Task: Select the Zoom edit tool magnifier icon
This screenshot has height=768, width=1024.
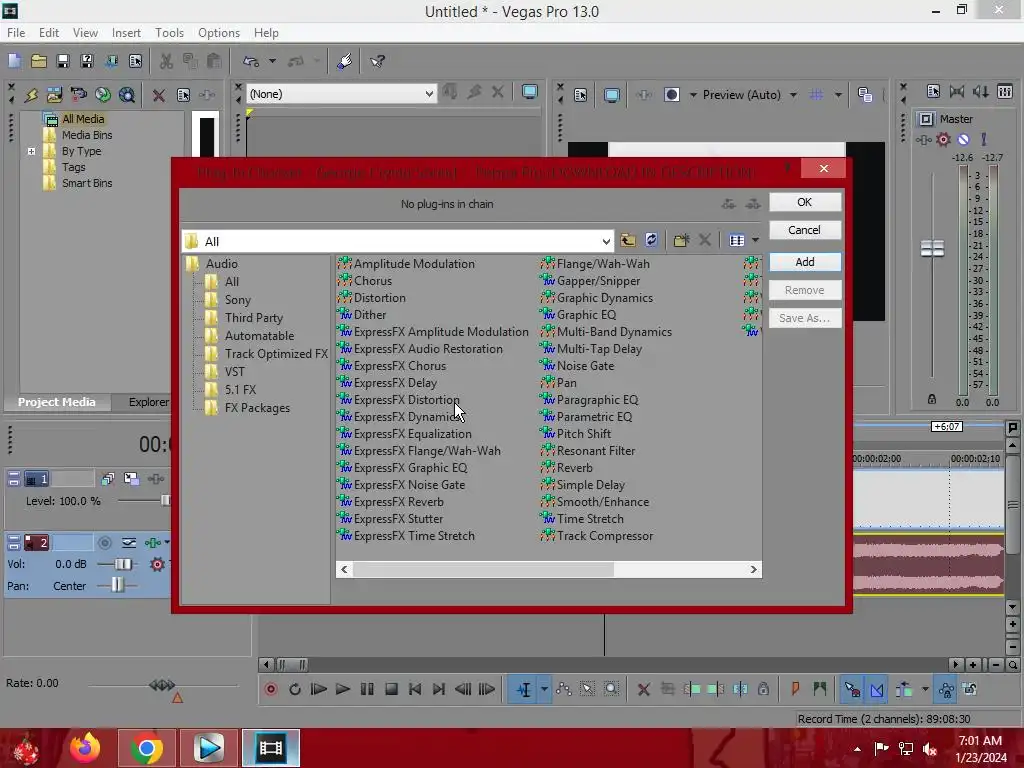Action: tap(611, 689)
